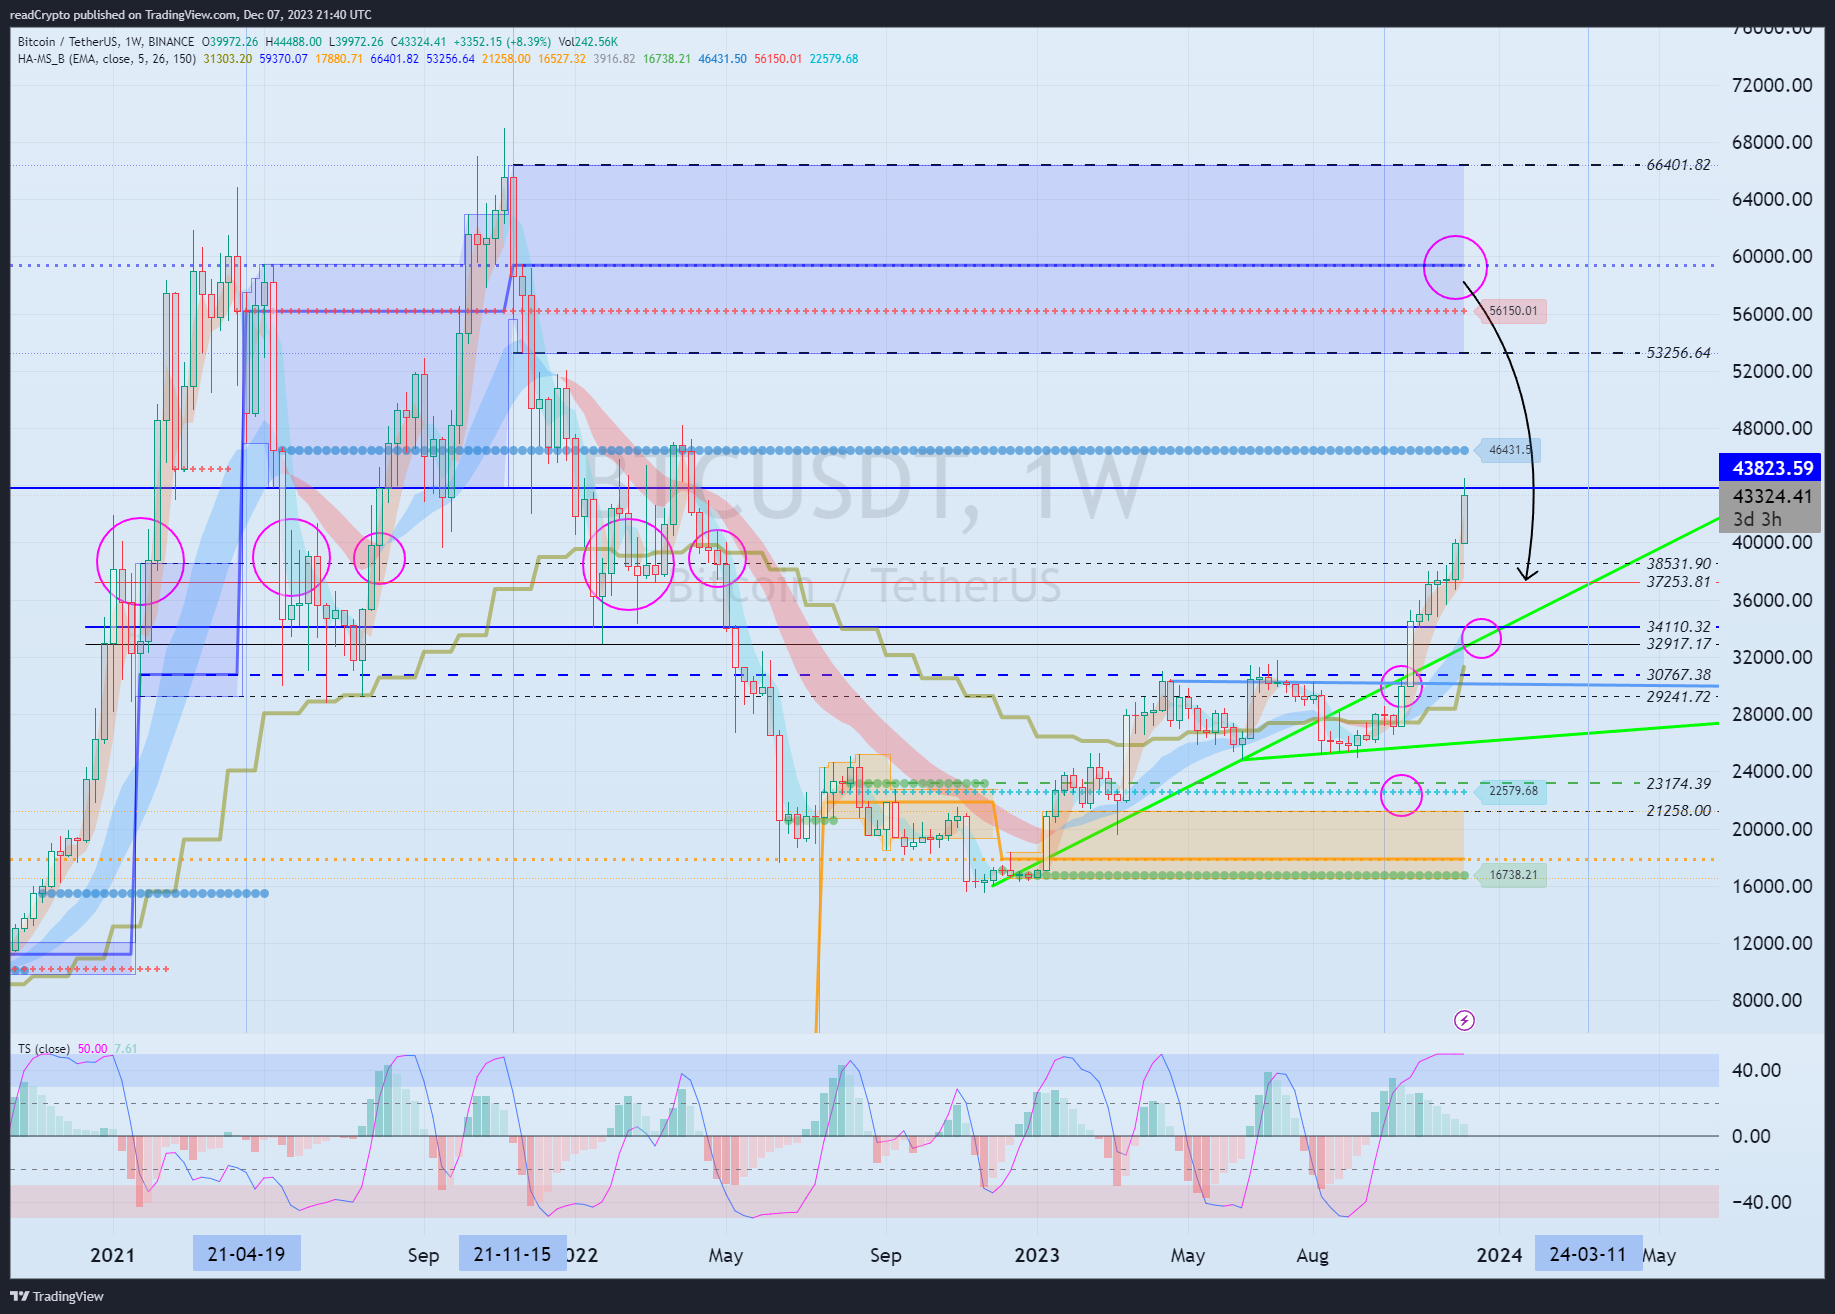Click the 30767.38 level label
Image resolution: width=1835 pixels, height=1314 pixels.
[x=1678, y=675]
